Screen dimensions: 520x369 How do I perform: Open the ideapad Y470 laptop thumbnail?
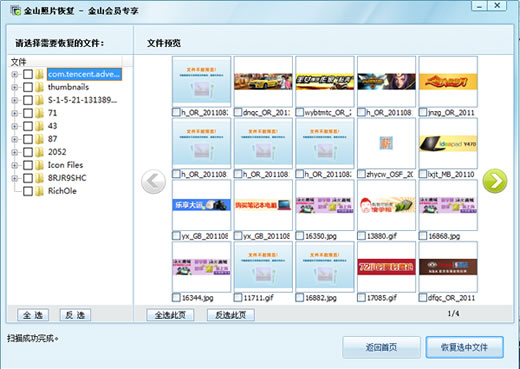pyautogui.click(x=448, y=144)
